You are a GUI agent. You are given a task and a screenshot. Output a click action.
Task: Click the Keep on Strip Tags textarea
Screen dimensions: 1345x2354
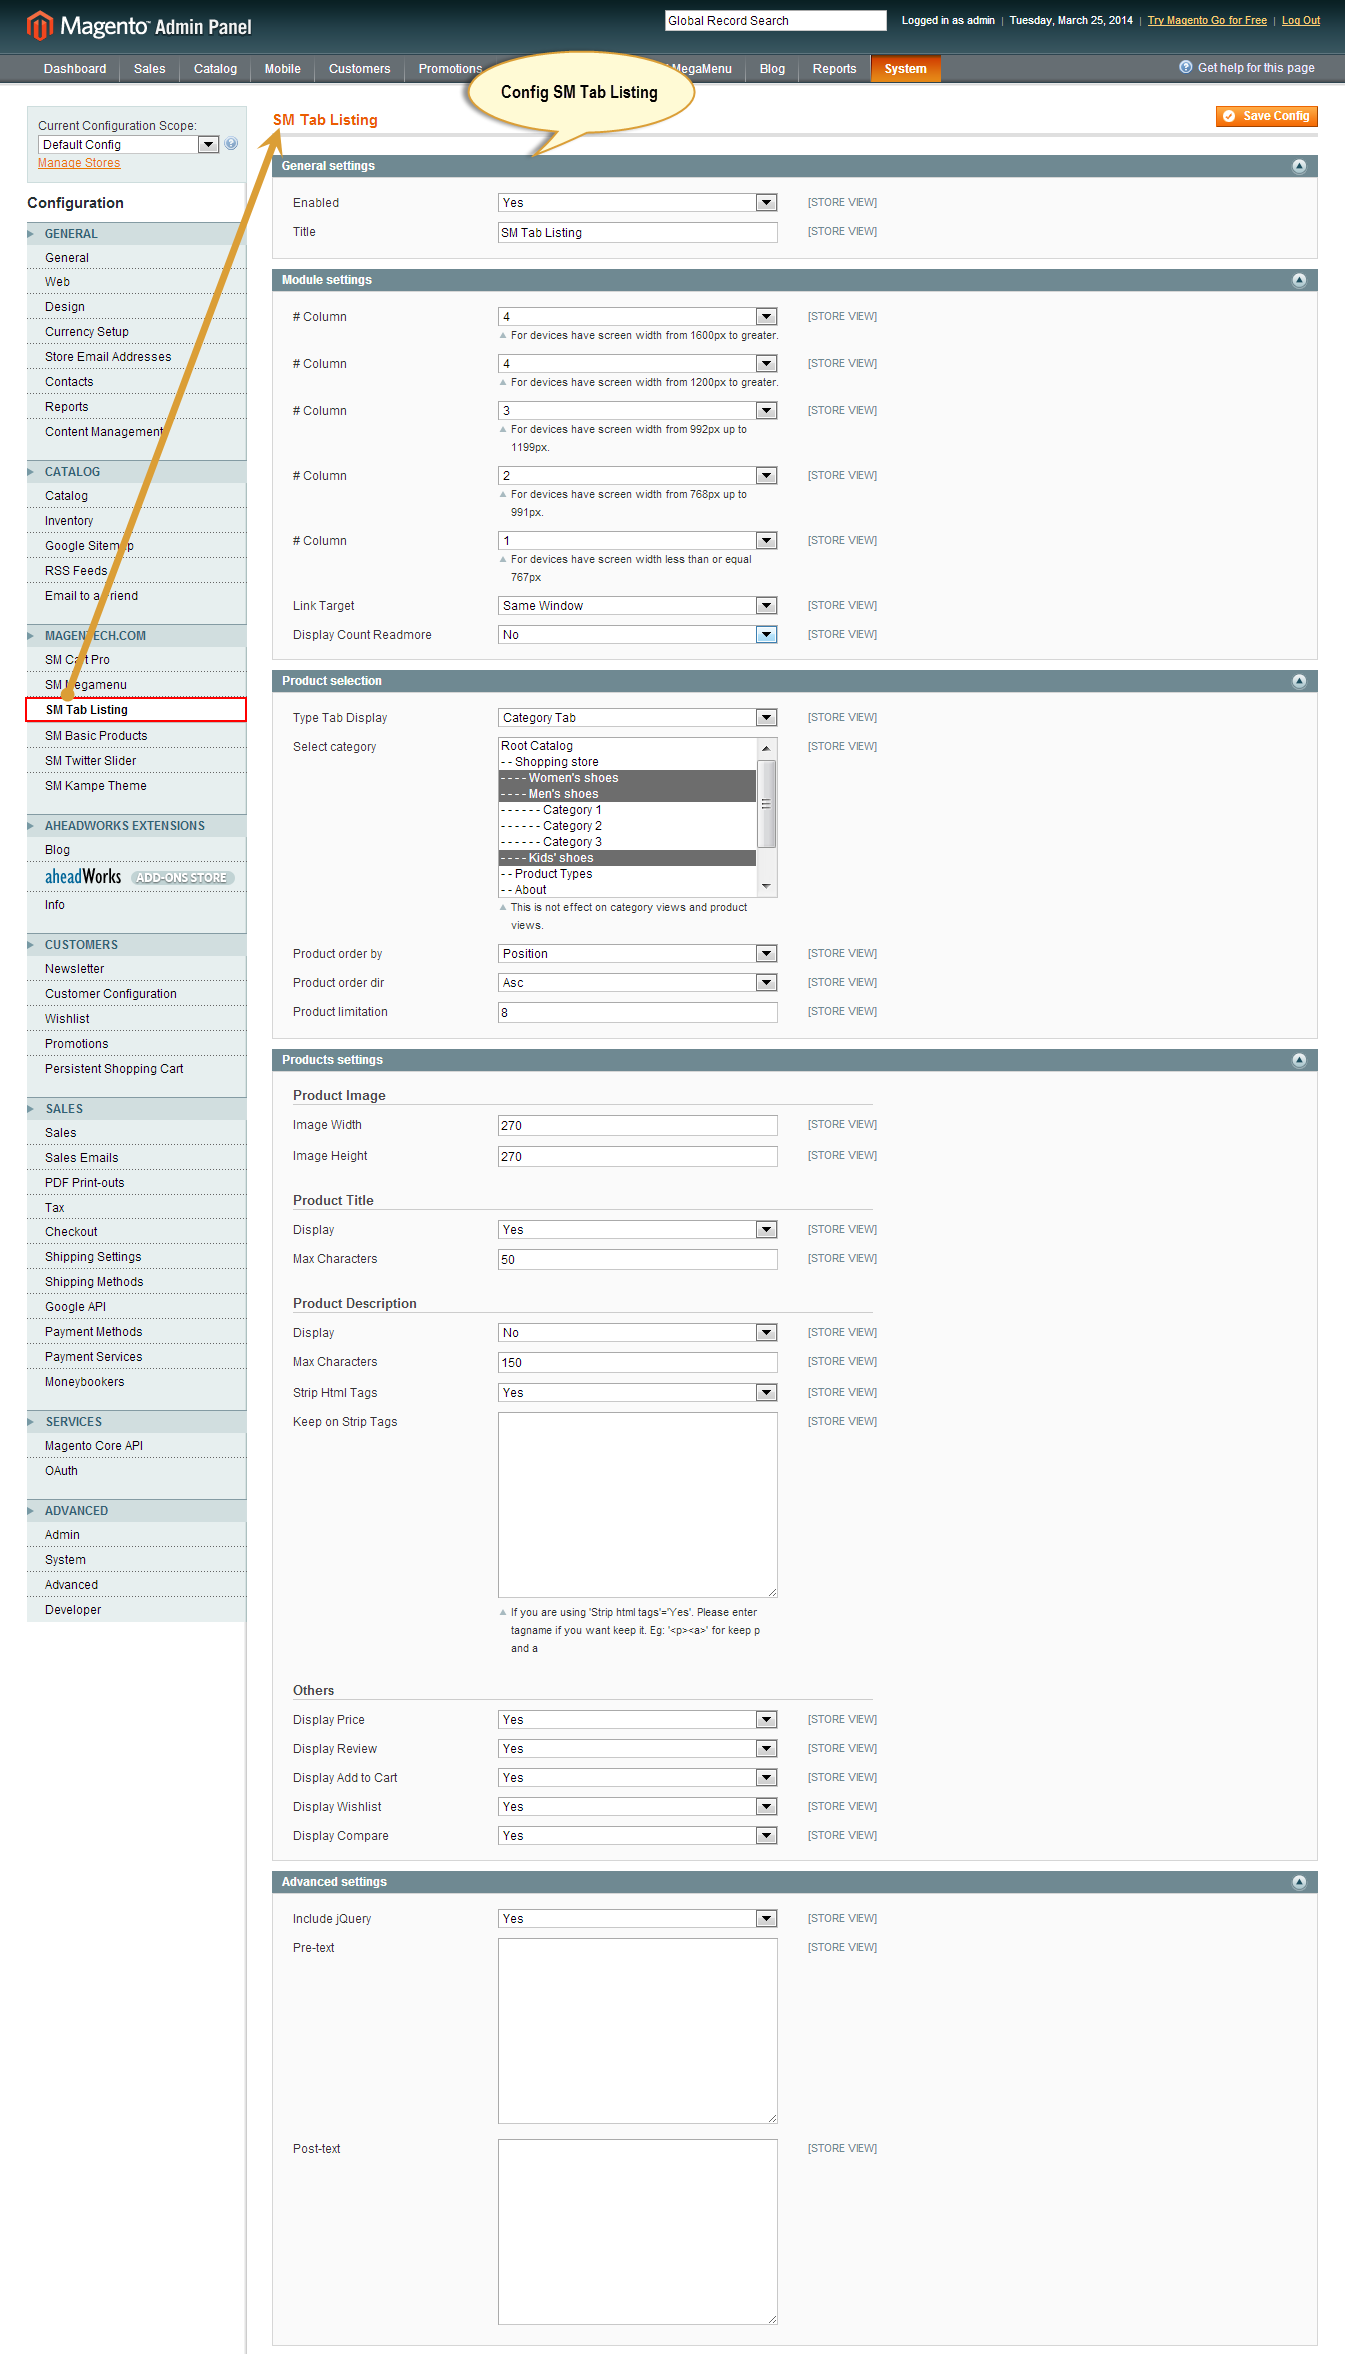pyautogui.click(x=637, y=1505)
